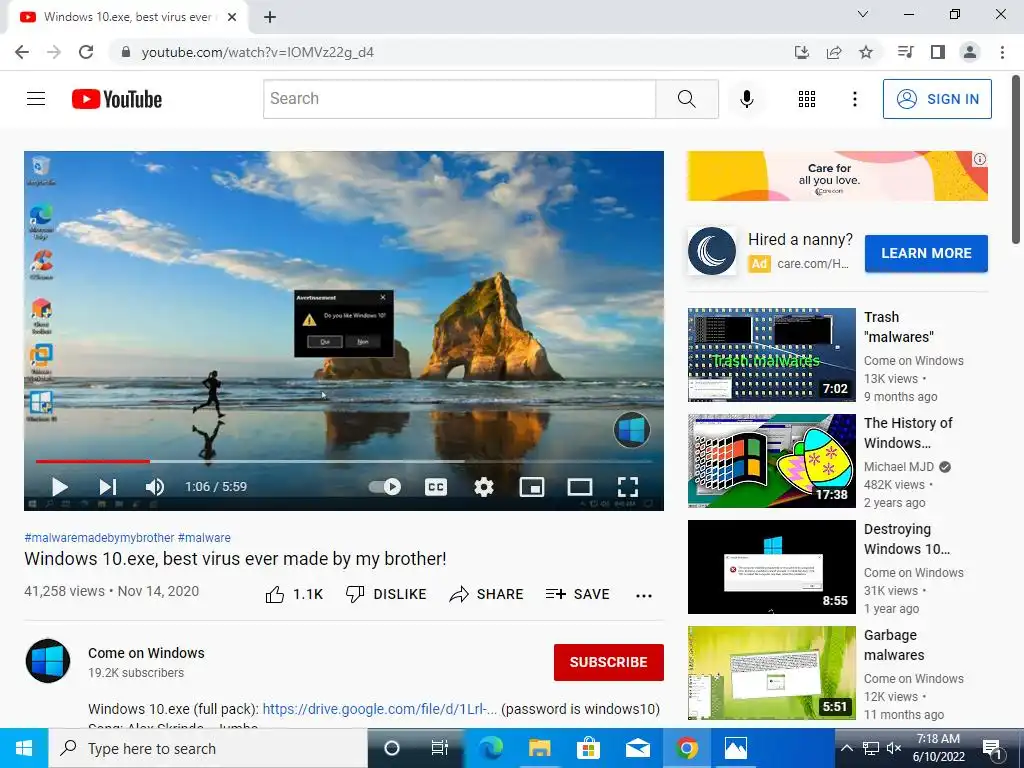Save video to a playlist
1024x768 pixels.
click(x=577, y=594)
